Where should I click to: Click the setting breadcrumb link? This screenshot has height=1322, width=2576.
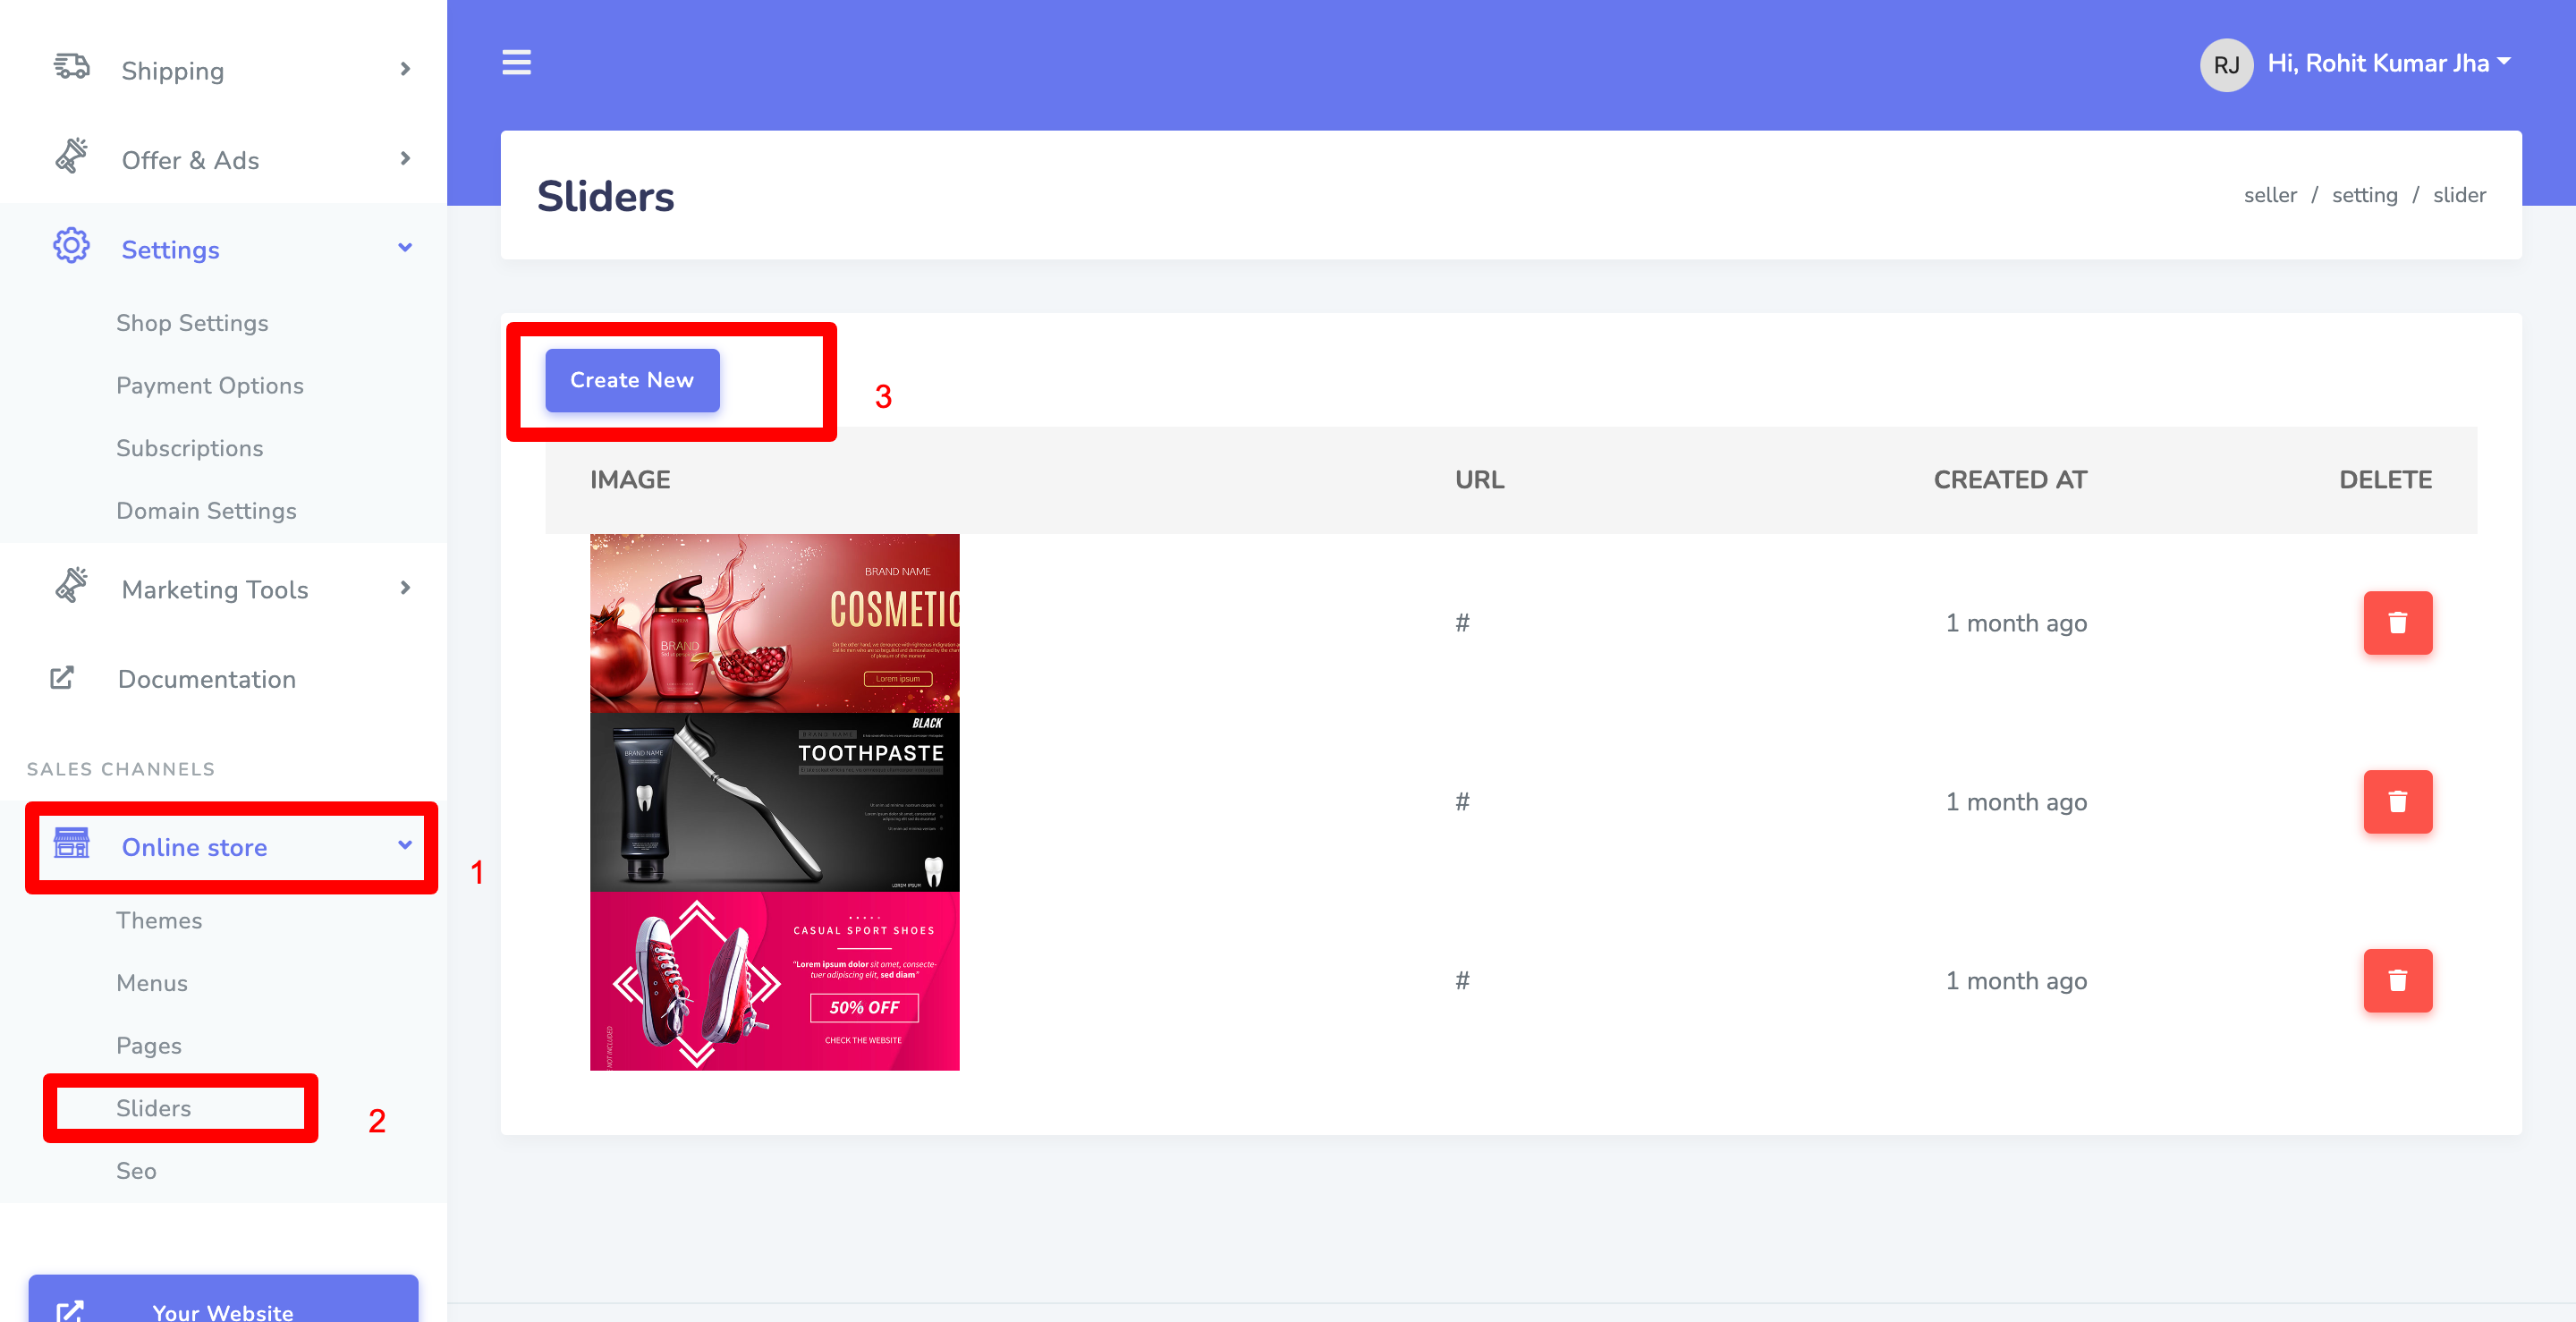pos(2364,195)
